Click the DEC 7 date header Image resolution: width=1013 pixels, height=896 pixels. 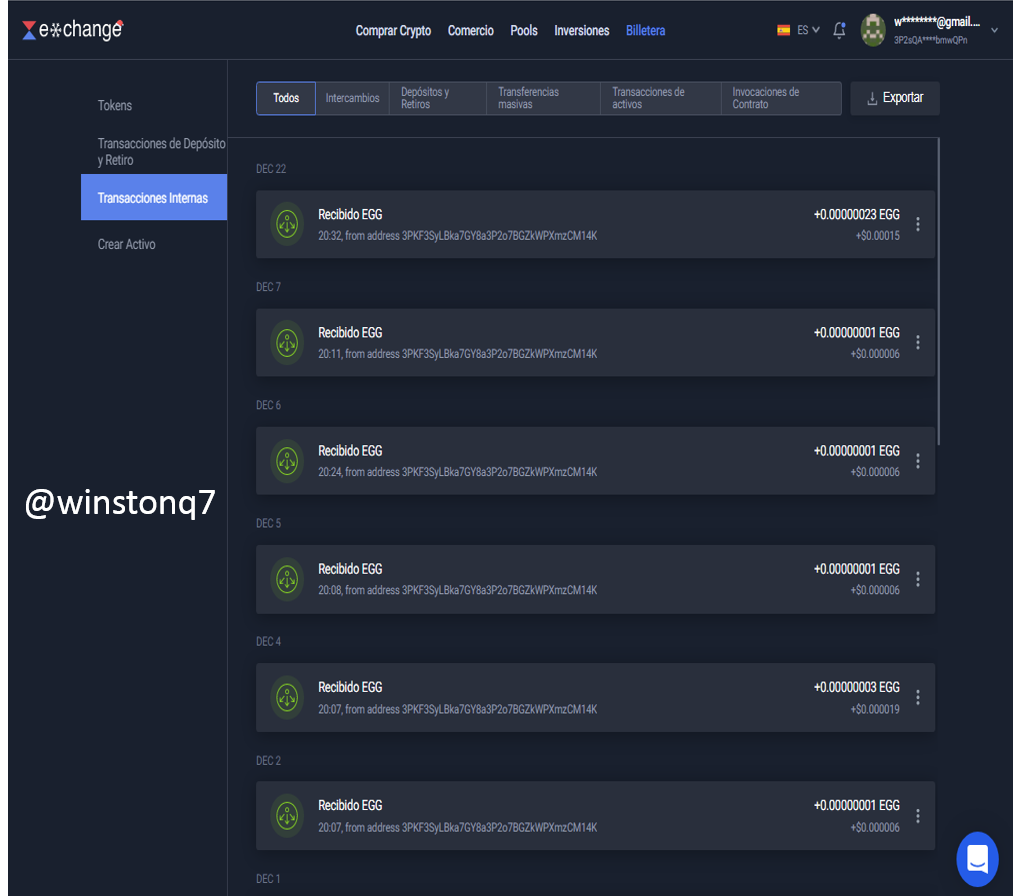click(268, 287)
